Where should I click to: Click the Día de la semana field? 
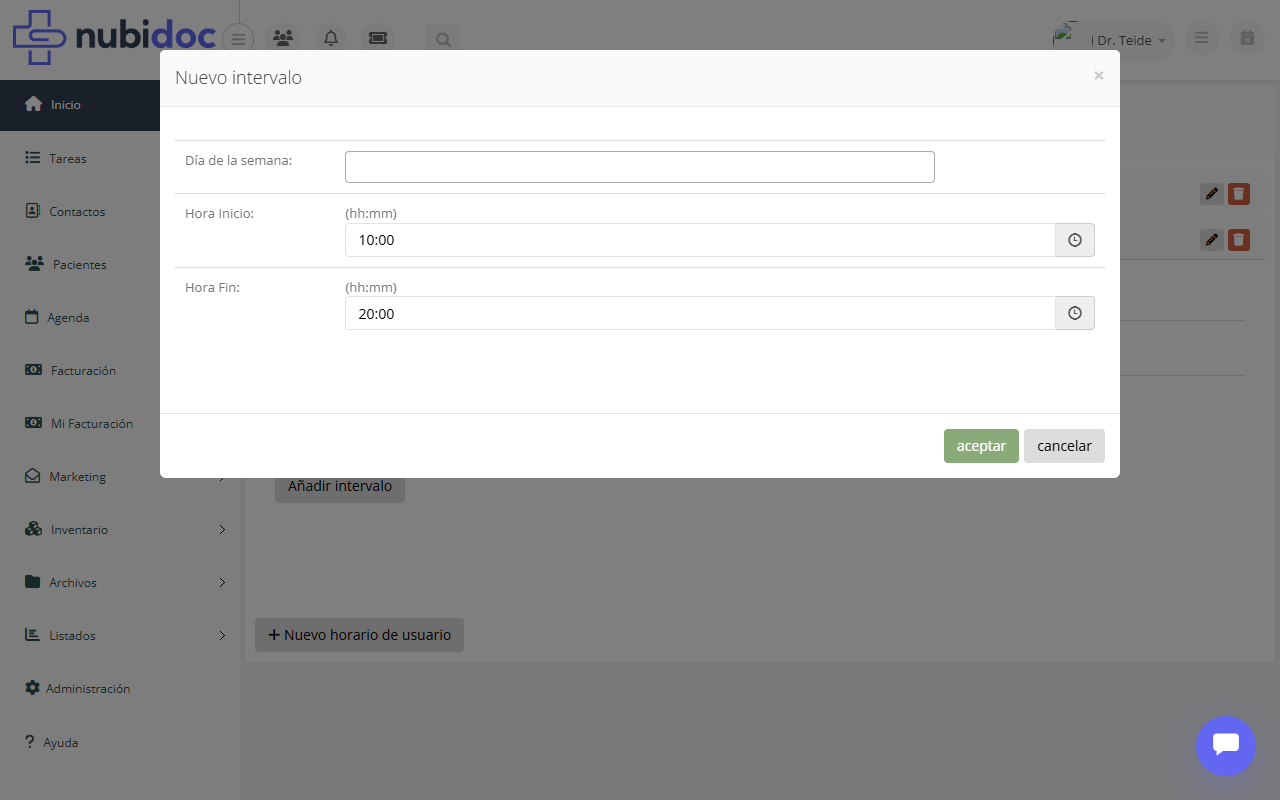(x=640, y=167)
